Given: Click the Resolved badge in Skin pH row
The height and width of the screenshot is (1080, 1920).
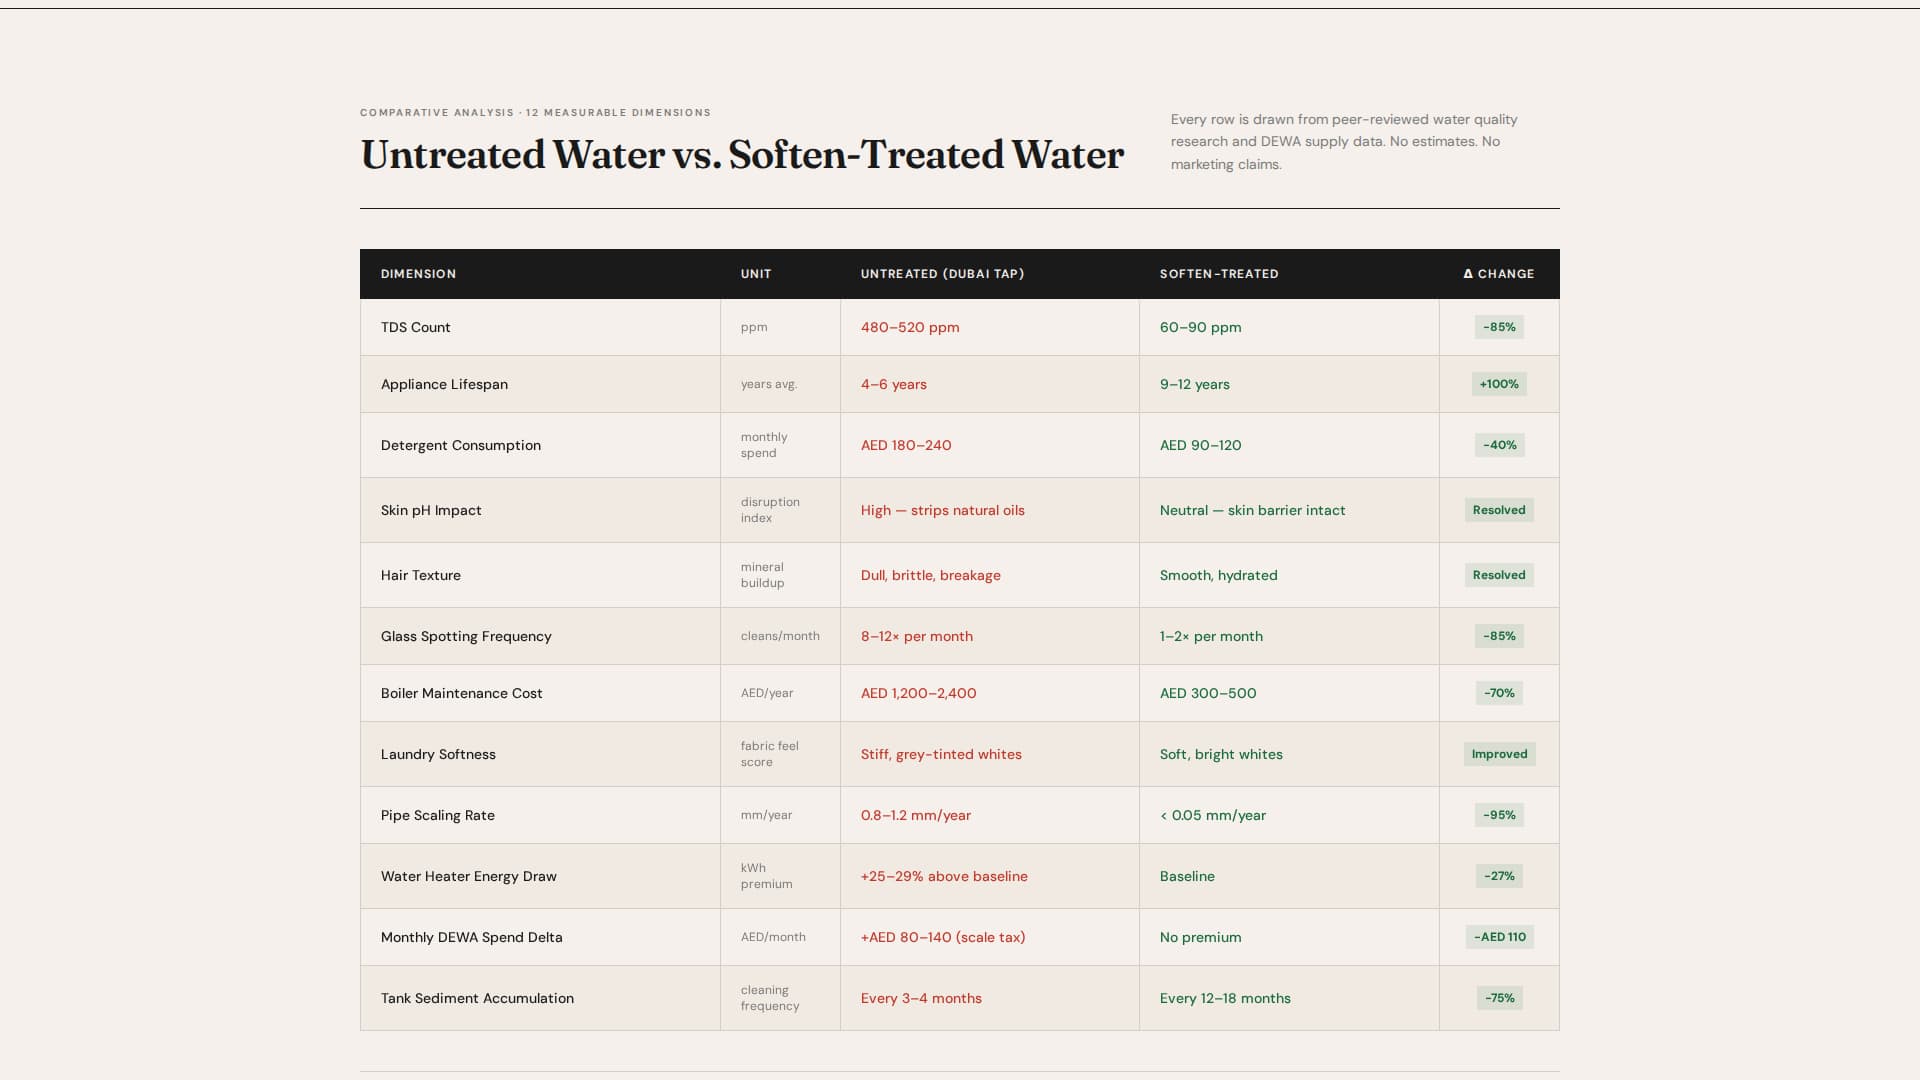Looking at the screenshot, I should pos(1499,510).
